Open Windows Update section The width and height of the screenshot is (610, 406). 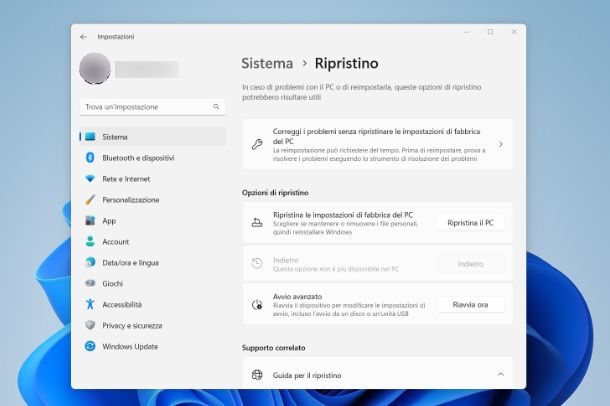152,346
